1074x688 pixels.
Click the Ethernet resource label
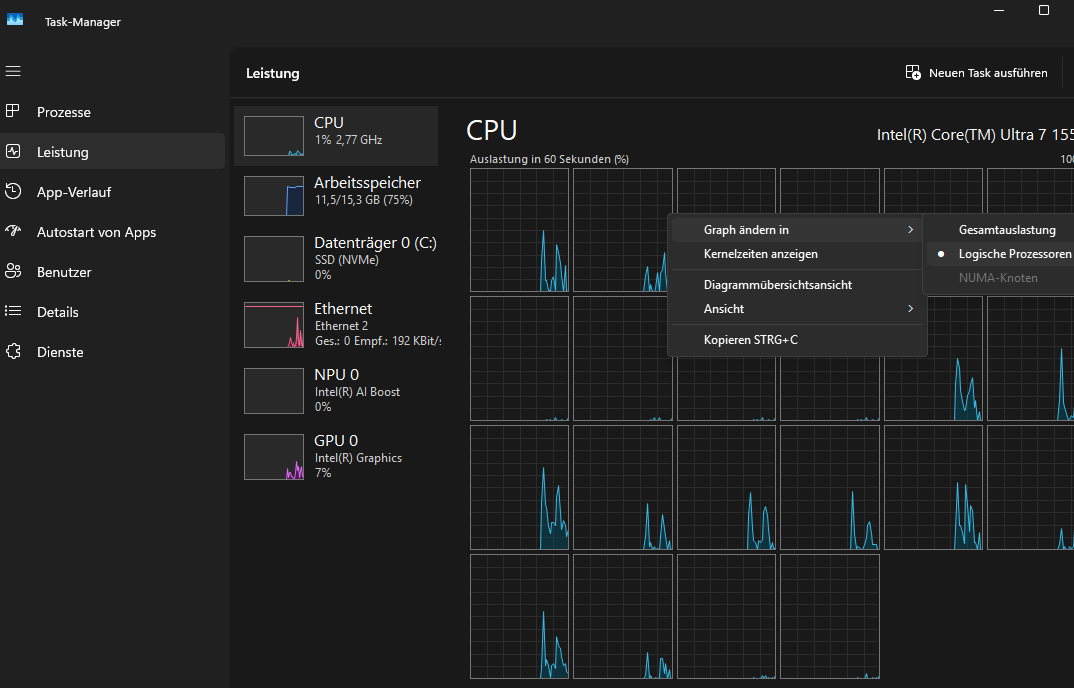[x=343, y=308]
